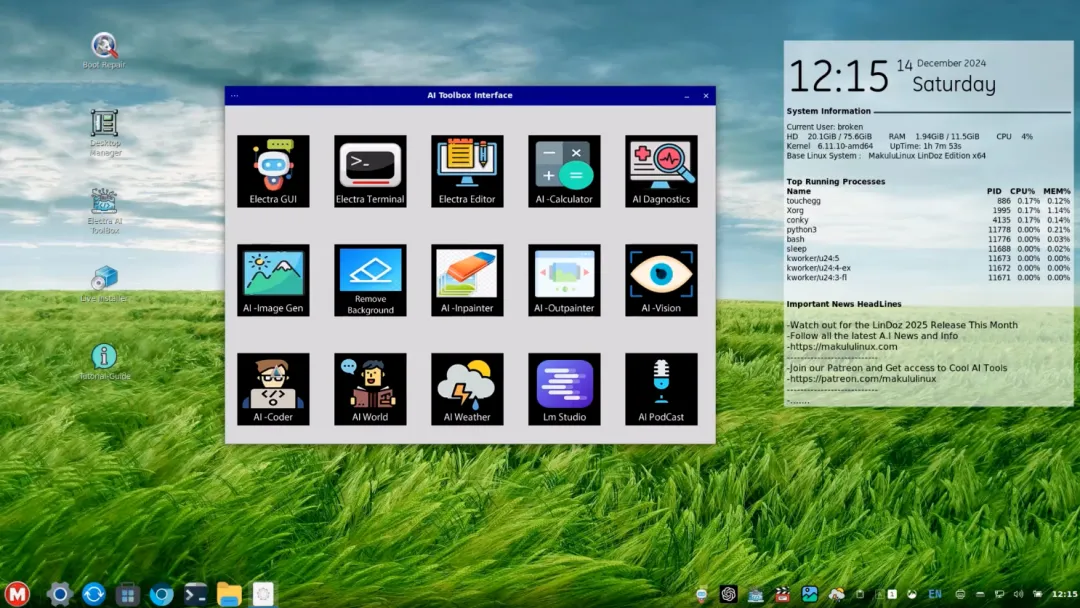The width and height of the screenshot is (1080, 608).
Task: Launch Lm Studio
Action: click(x=564, y=389)
